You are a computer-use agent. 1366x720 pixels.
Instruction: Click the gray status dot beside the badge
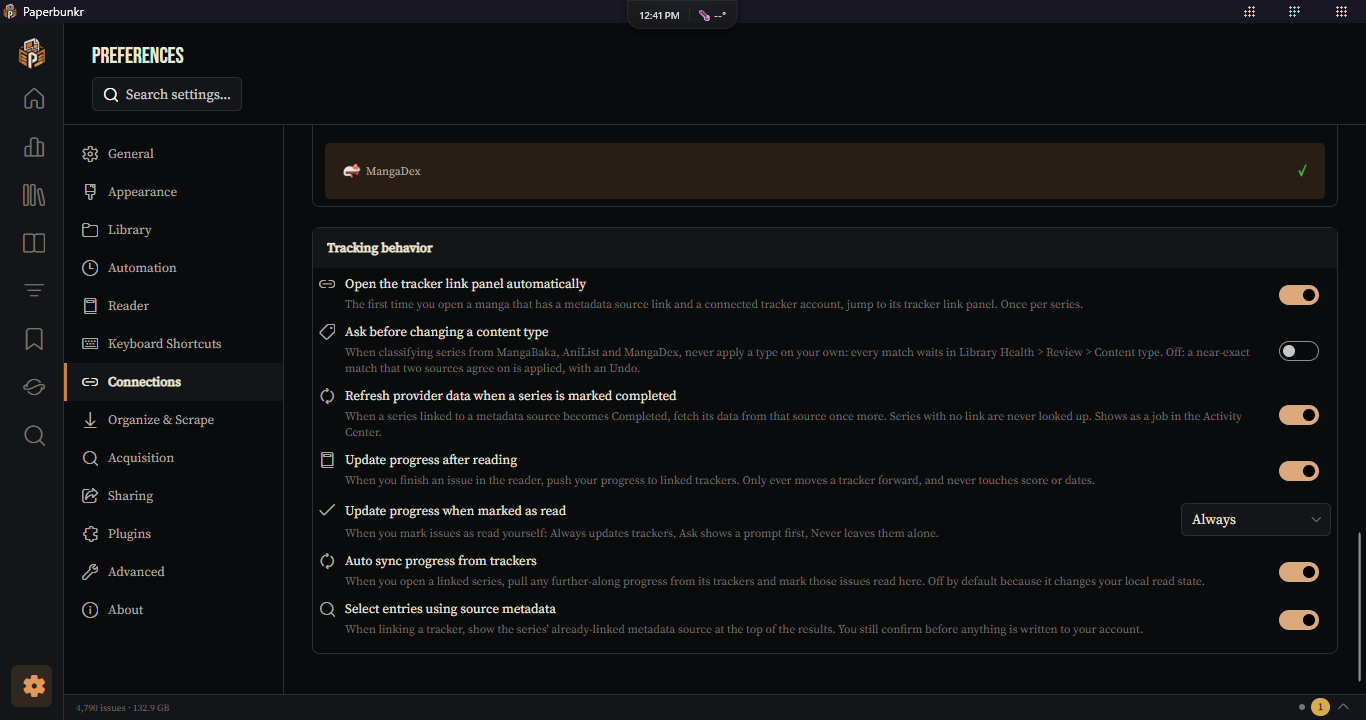[x=1302, y=707]
